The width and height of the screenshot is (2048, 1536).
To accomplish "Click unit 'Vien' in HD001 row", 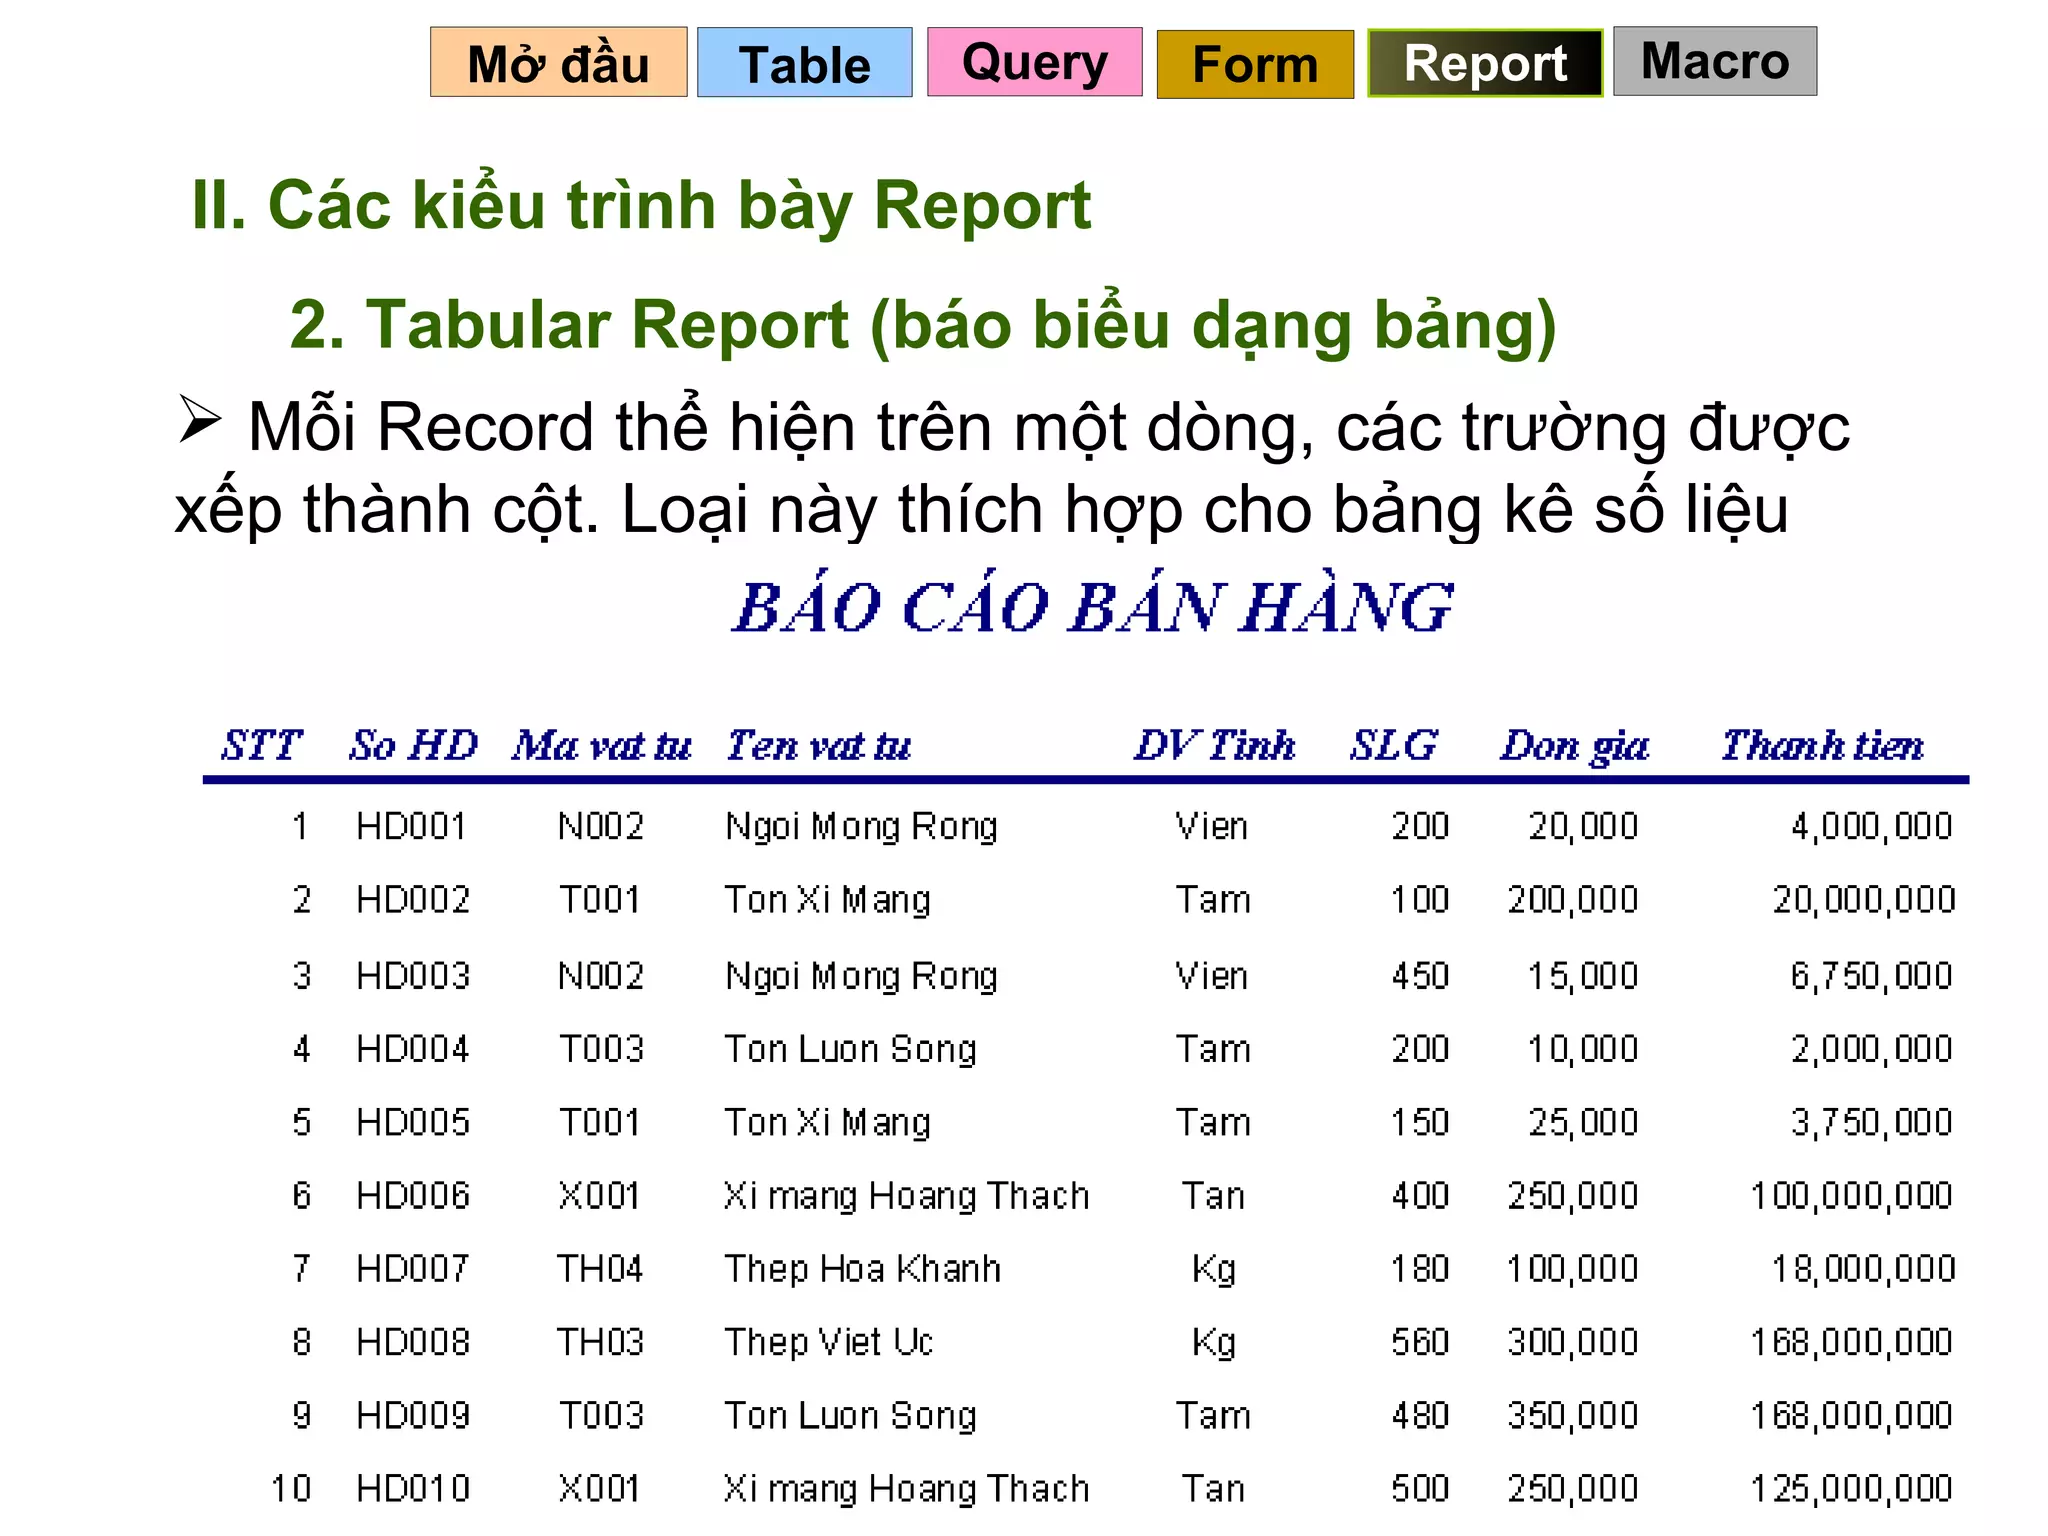I will point(1212,826).
